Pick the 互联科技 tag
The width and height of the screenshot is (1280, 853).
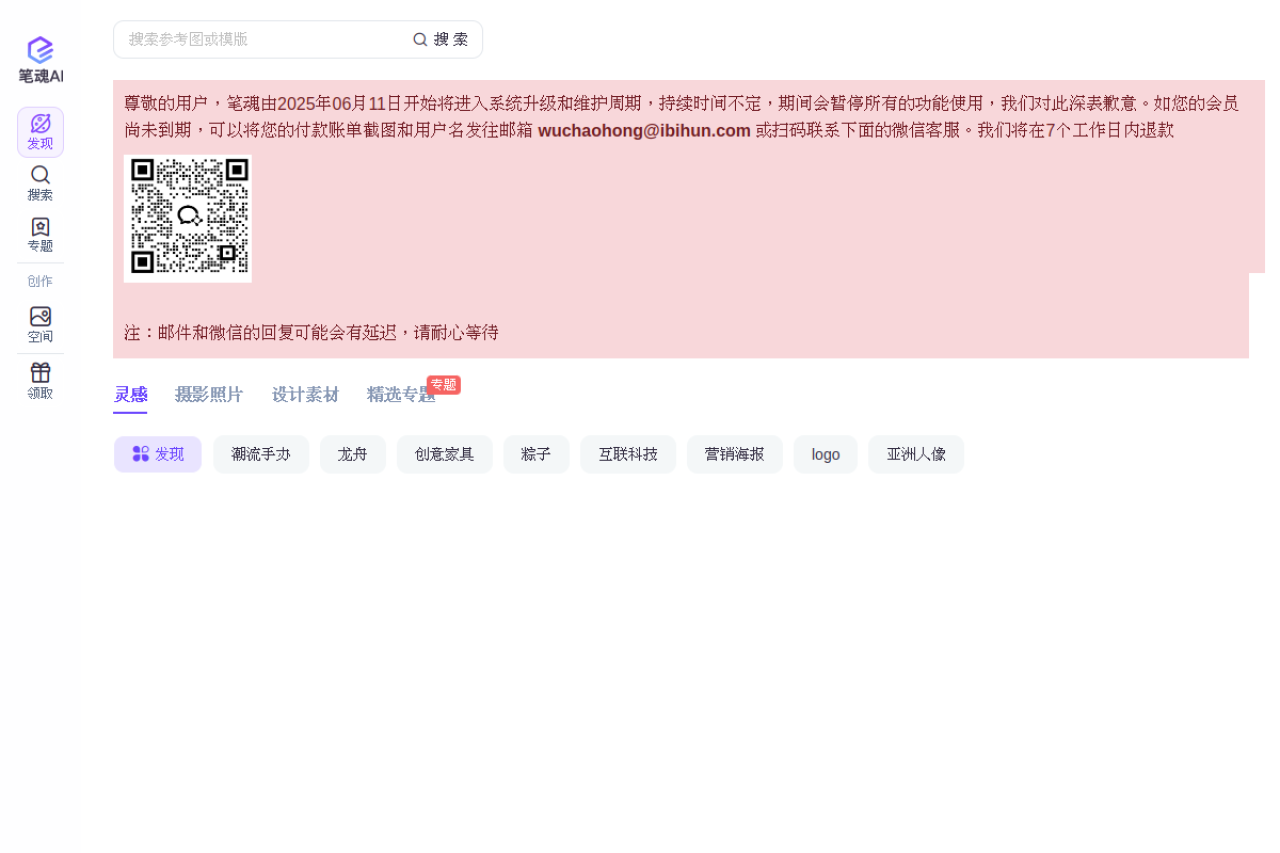[x=628, y=454]
